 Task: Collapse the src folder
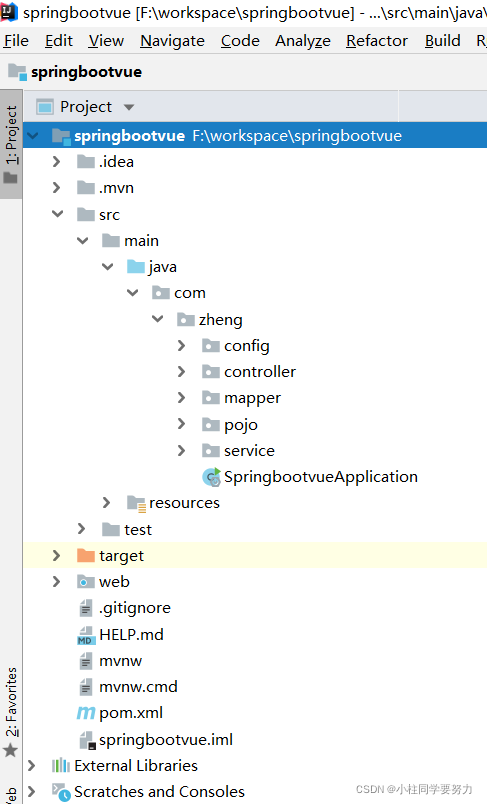[57, 214]
